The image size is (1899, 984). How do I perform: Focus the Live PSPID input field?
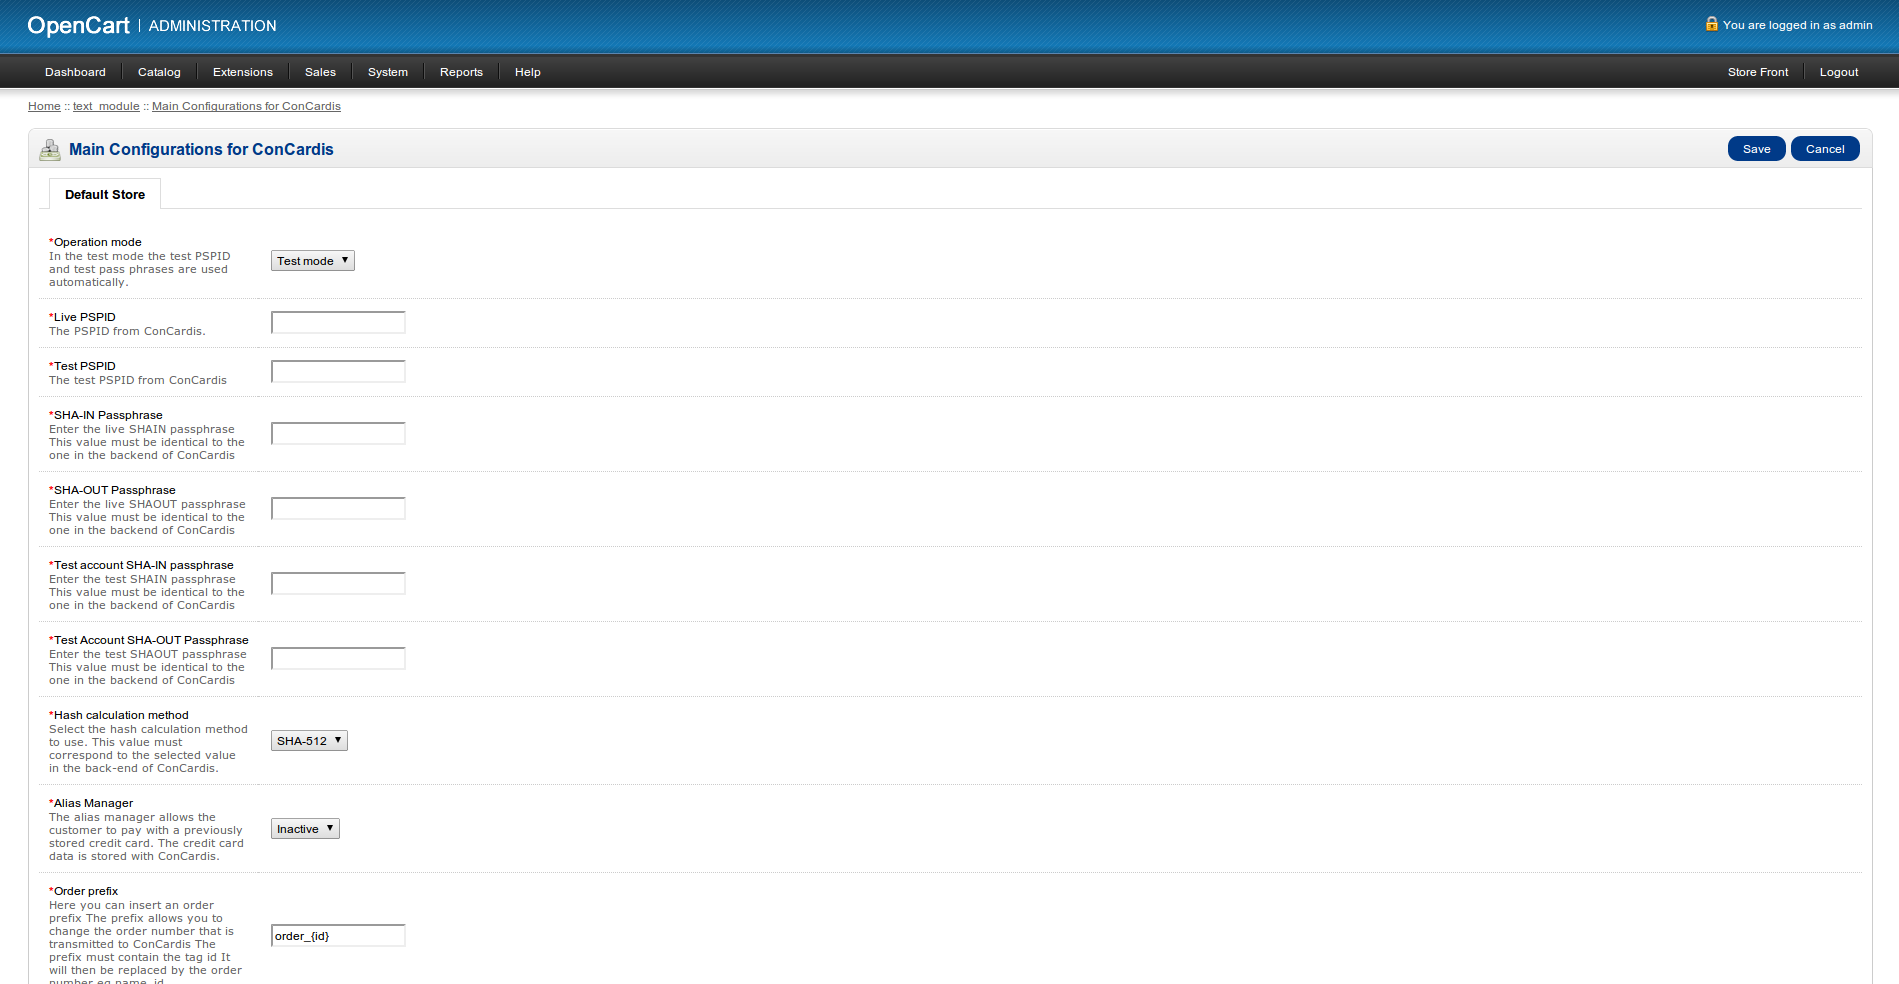[338, 322]
